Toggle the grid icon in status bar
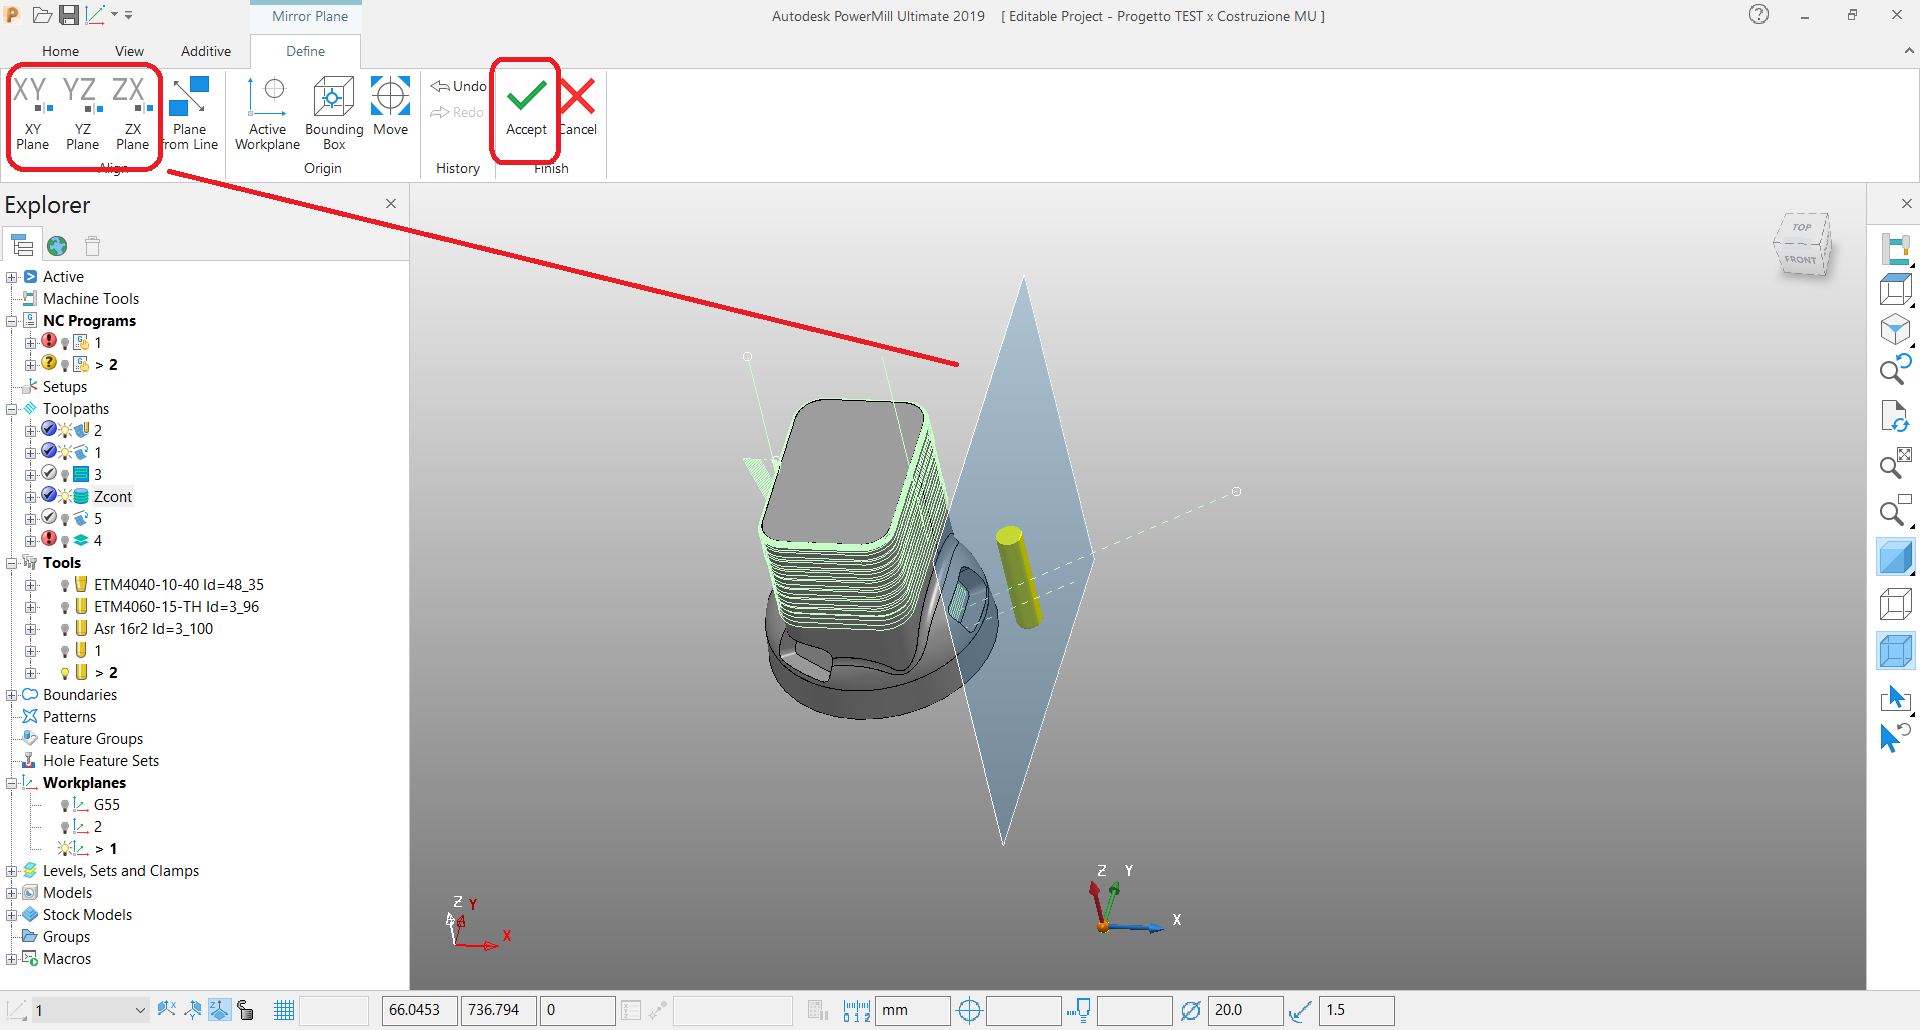Screen dimensions: 1920x1030 coord(284,1010)
